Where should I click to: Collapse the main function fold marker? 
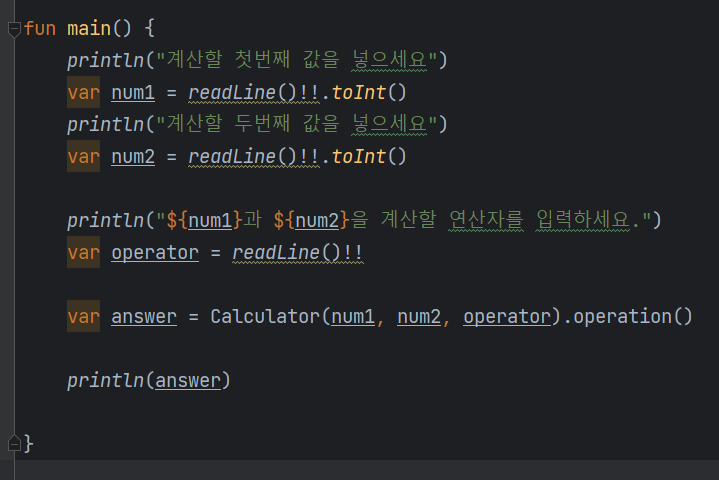tap(14, 29)
